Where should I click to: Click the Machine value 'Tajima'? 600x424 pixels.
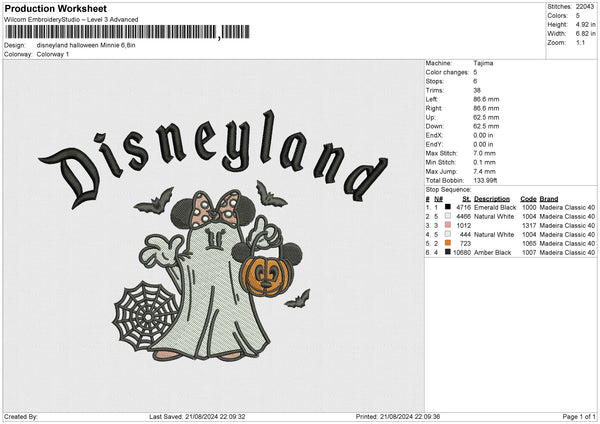click(483, 63)
